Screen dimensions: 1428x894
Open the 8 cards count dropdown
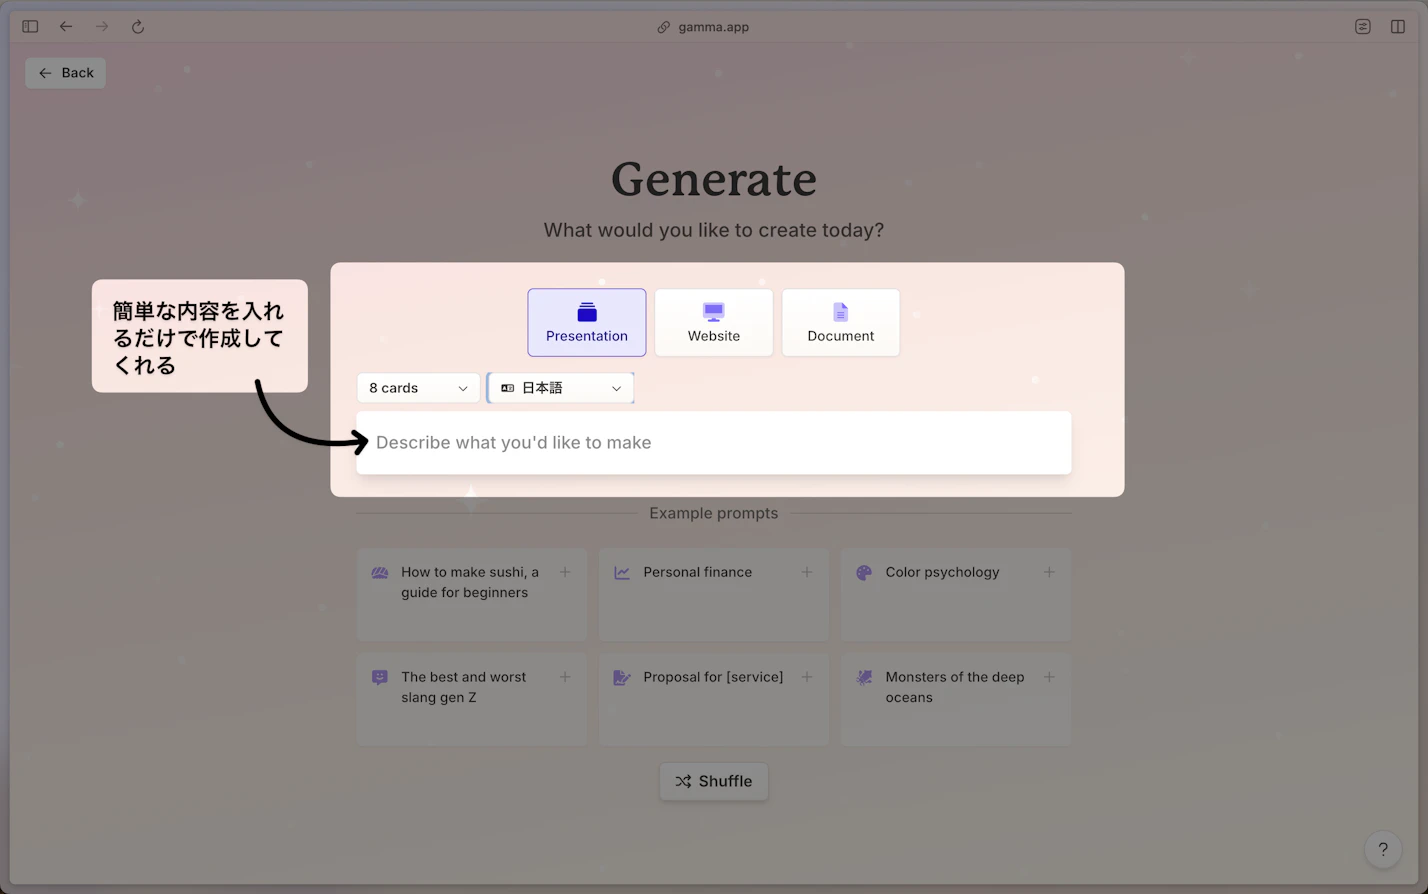pyautogui.click(x=419, y=388)
